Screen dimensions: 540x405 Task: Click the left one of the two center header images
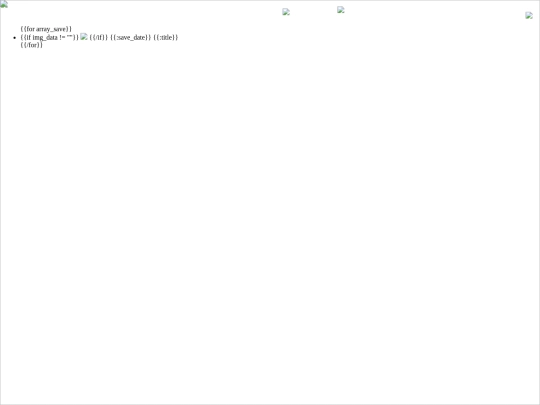click(286, 12)
